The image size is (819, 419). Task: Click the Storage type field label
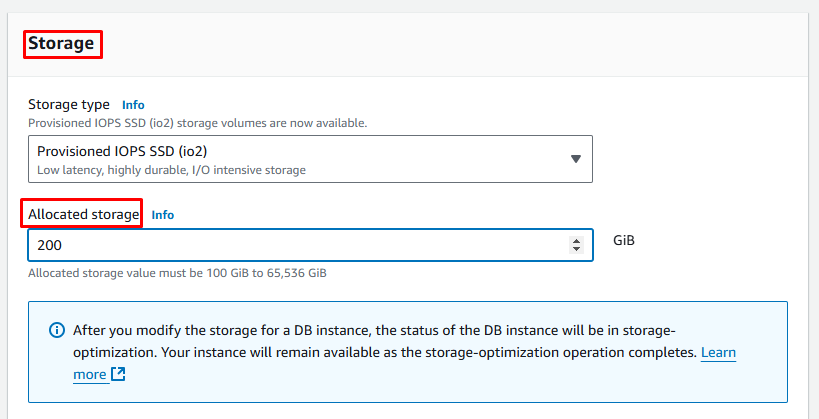tap(69, 104)
